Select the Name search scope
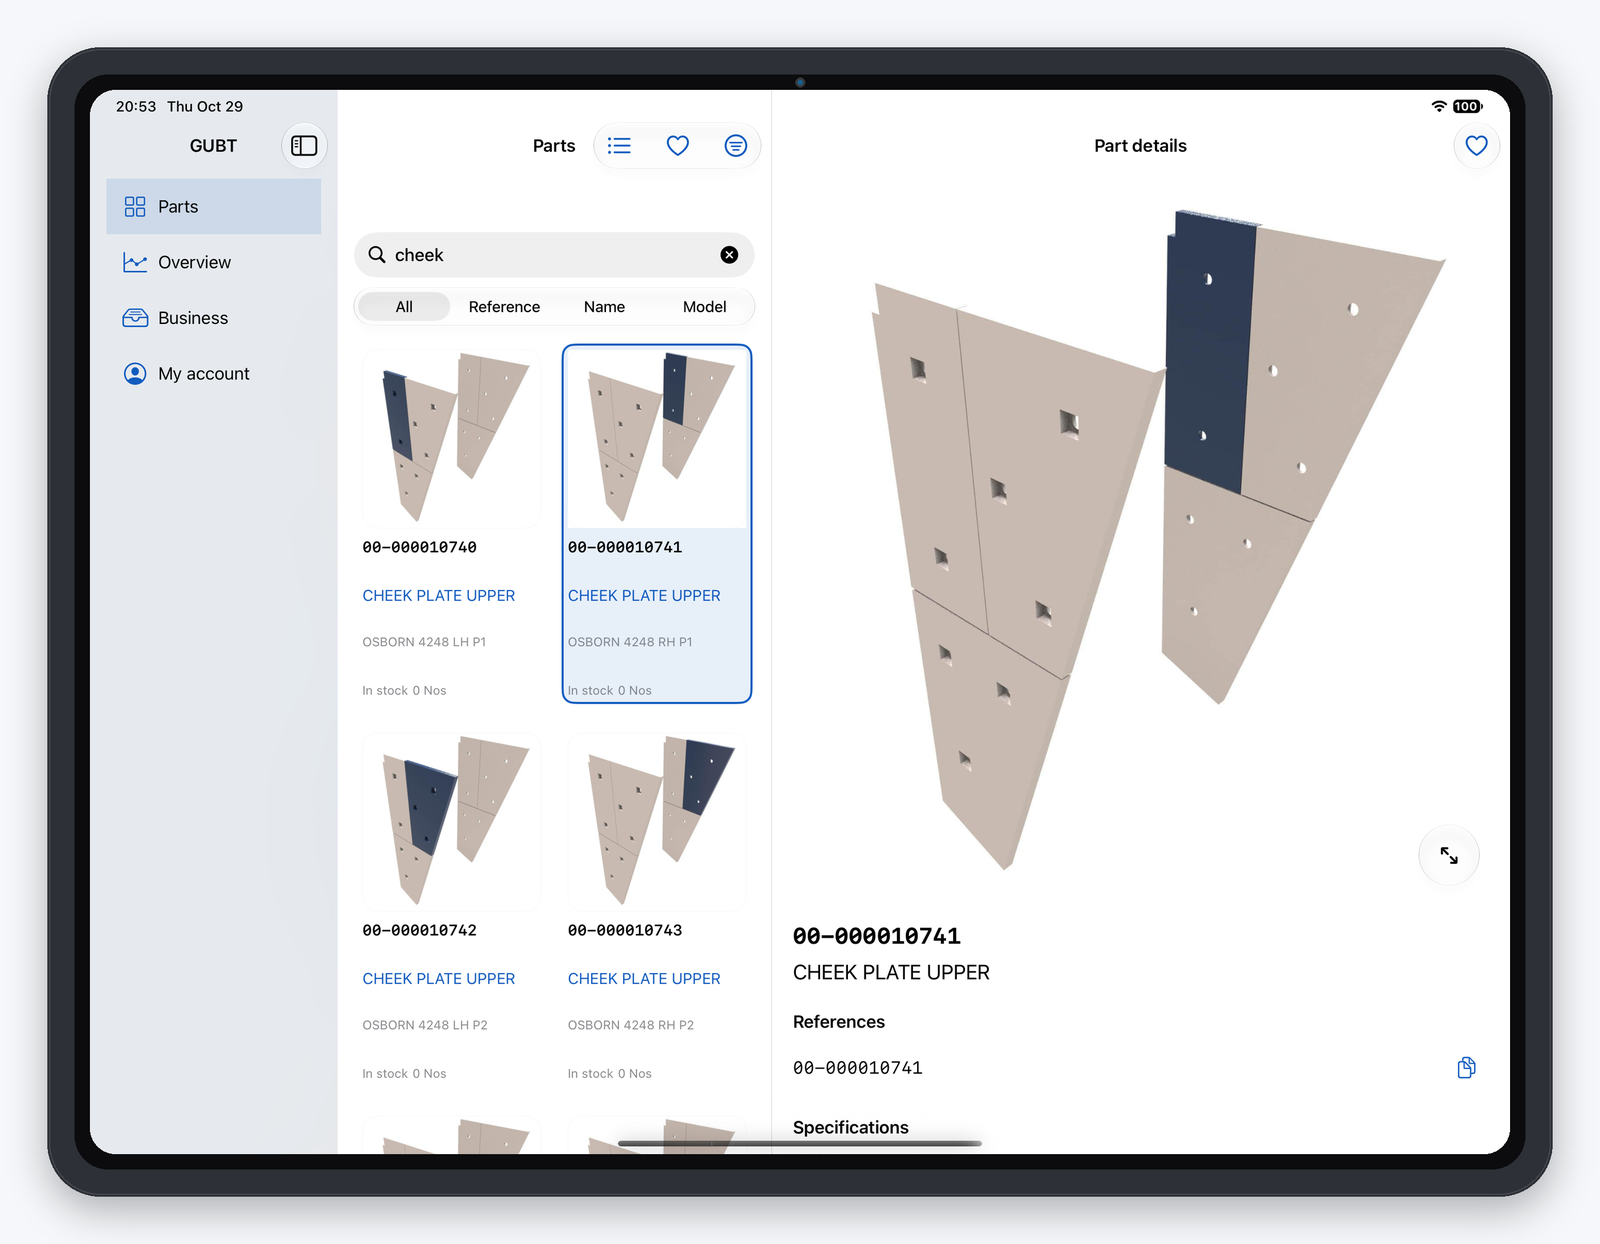1600x1244 pixels. [604, 307]
